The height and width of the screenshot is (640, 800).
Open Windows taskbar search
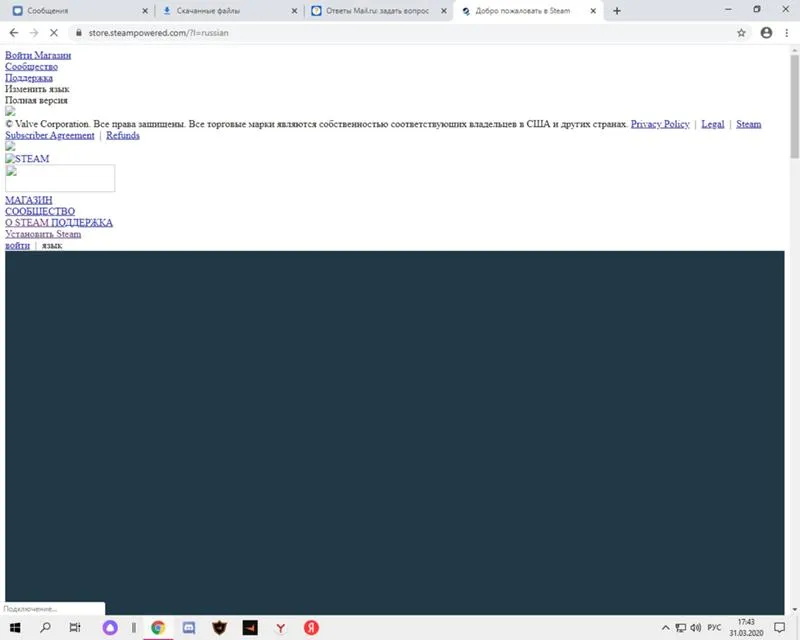(45, 628)
